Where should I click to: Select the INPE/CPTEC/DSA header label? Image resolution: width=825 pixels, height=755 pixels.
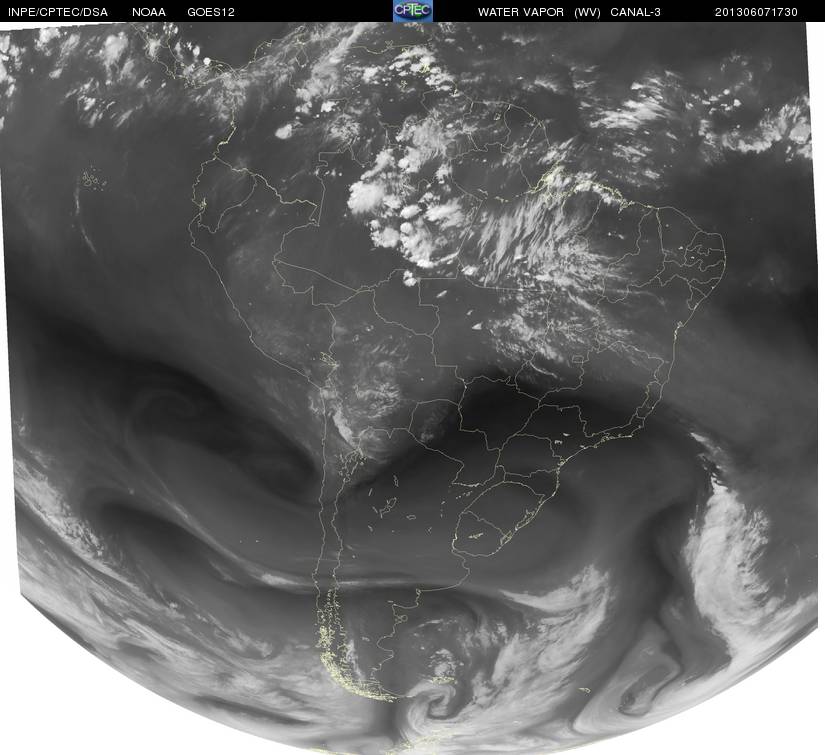click(58, 12)
